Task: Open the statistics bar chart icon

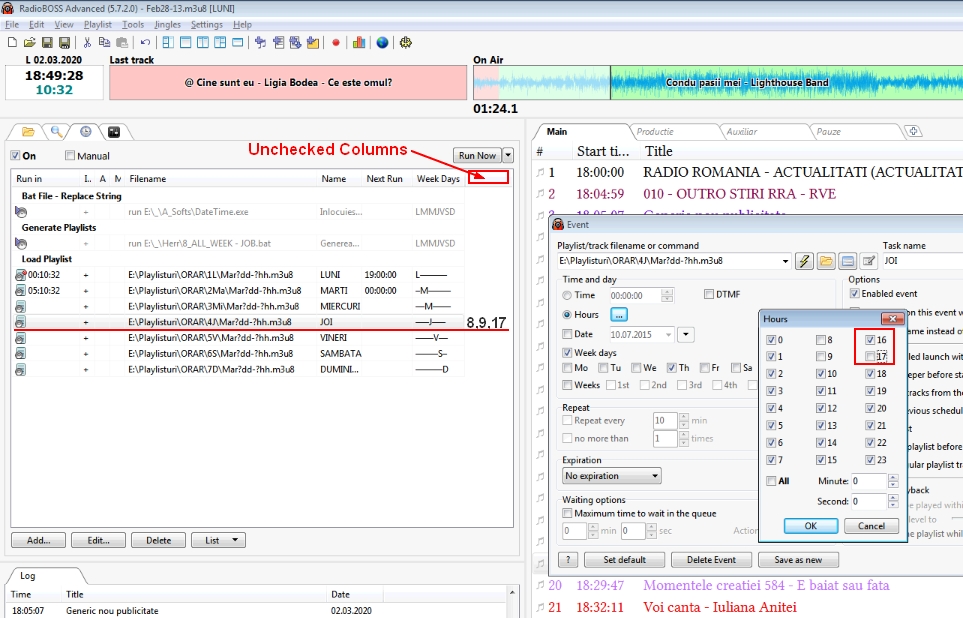Action: pyautogui.click(x=359, y=43)
